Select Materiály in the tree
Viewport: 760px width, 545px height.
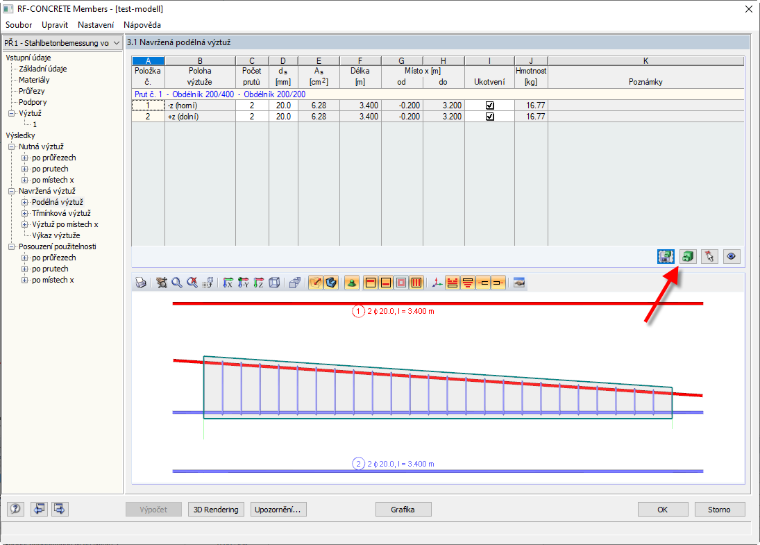(x=34, y=80)
